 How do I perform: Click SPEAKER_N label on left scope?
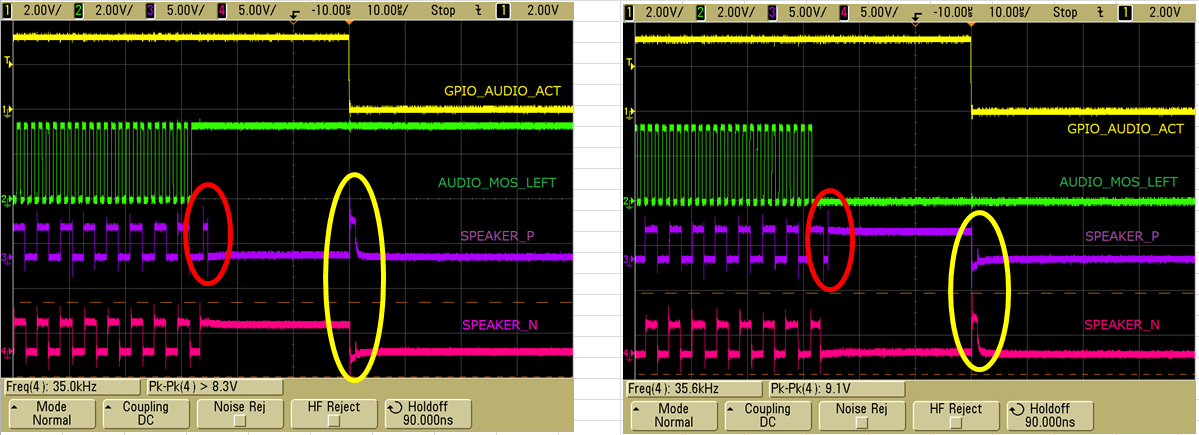point(499,326)
